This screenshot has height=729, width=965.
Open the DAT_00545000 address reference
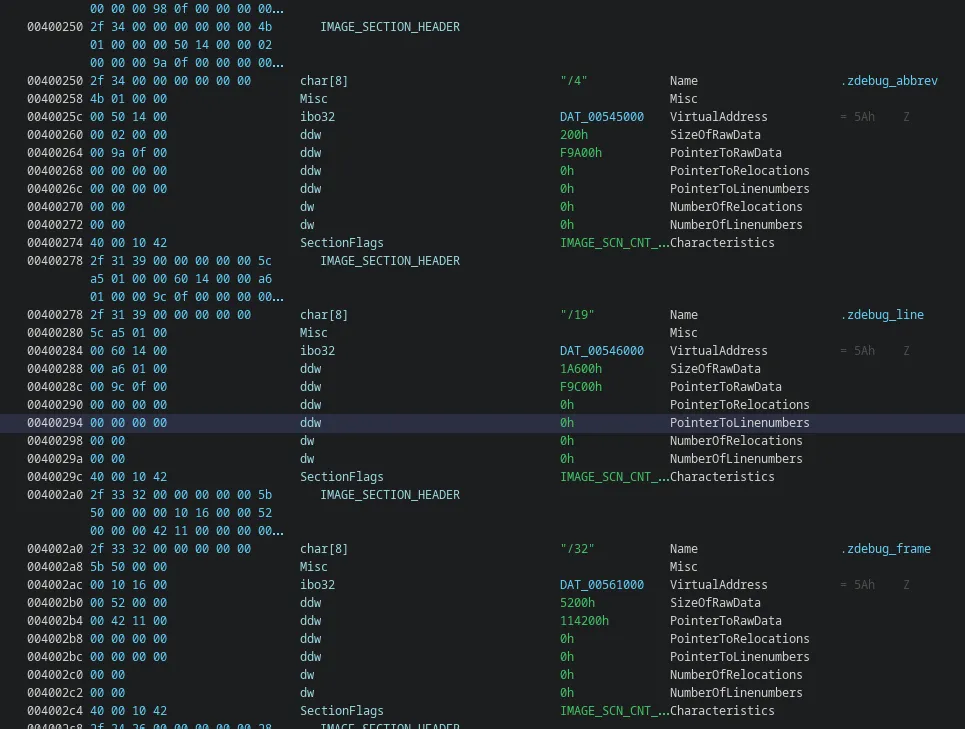(601, 117)
